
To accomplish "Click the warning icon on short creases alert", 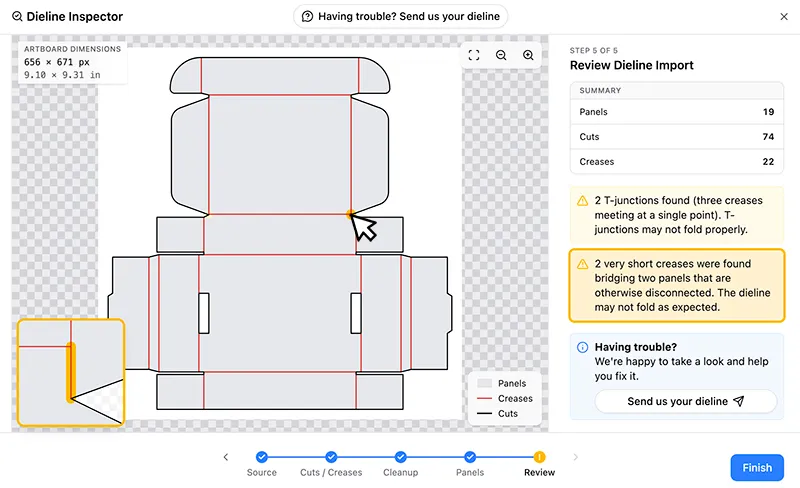I will coord(583,264).
